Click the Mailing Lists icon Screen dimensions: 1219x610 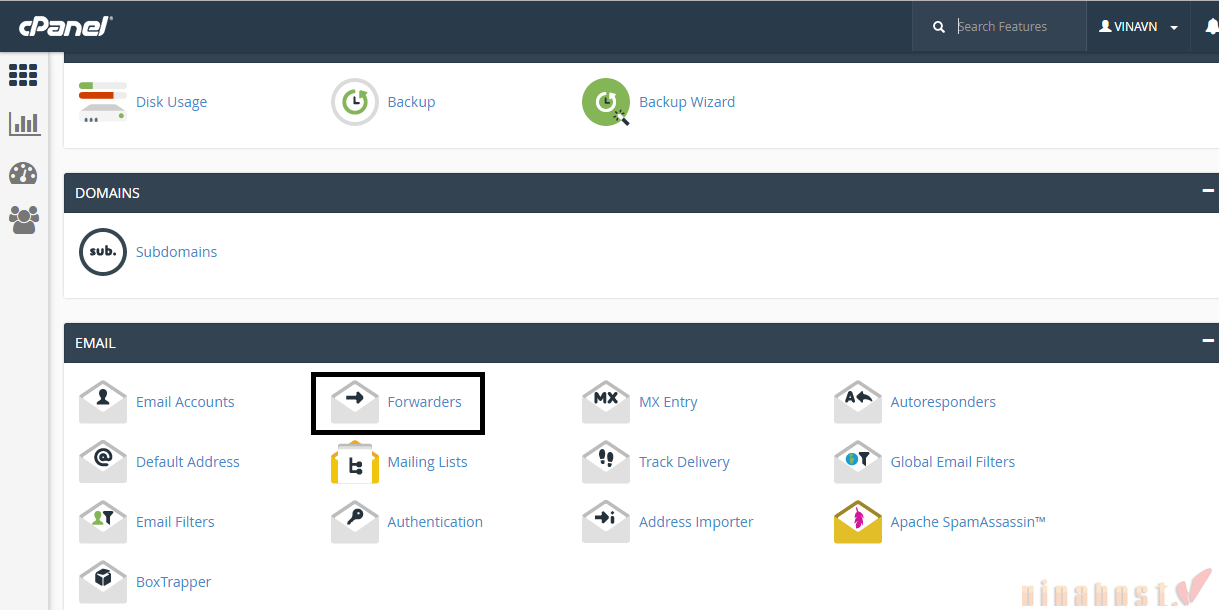[x=355, y=462]
